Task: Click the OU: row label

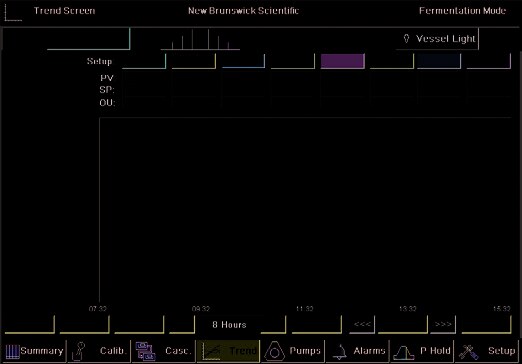Action: (107, 103)
